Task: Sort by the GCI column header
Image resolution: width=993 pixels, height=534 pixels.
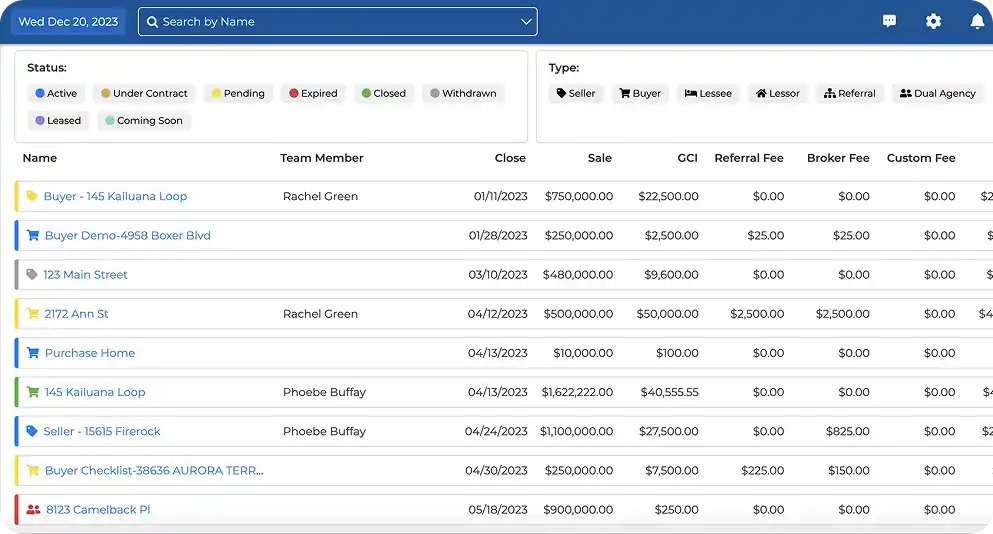Action: (687, 158)
